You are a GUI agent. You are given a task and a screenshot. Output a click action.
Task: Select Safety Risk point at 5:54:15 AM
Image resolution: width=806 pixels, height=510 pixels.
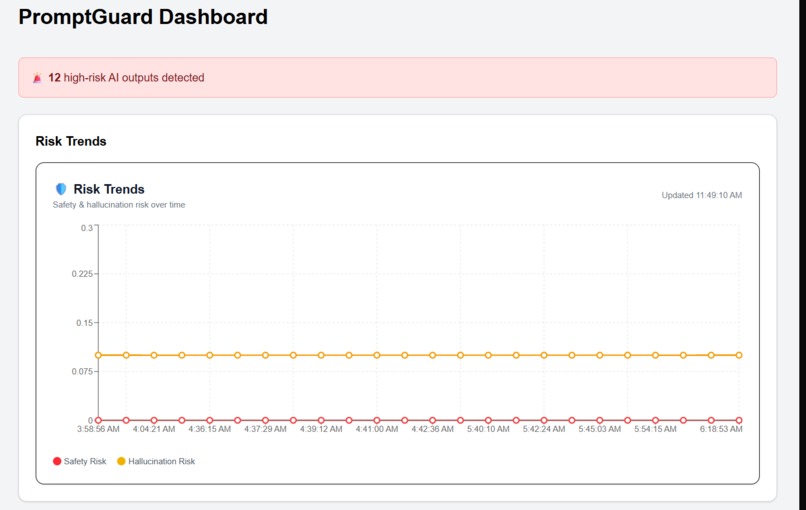(x=655, y=420)
